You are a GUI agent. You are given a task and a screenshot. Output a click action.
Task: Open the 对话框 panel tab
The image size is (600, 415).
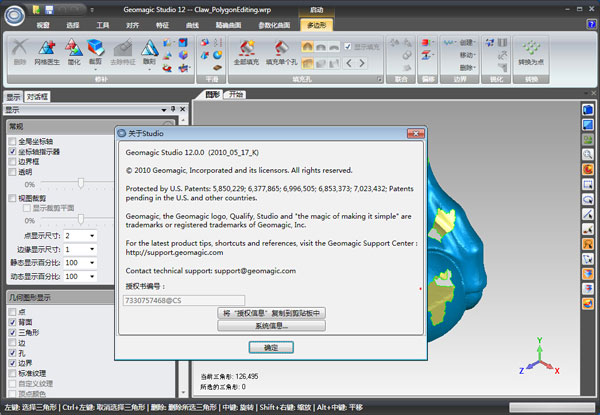tap(39, 97)
